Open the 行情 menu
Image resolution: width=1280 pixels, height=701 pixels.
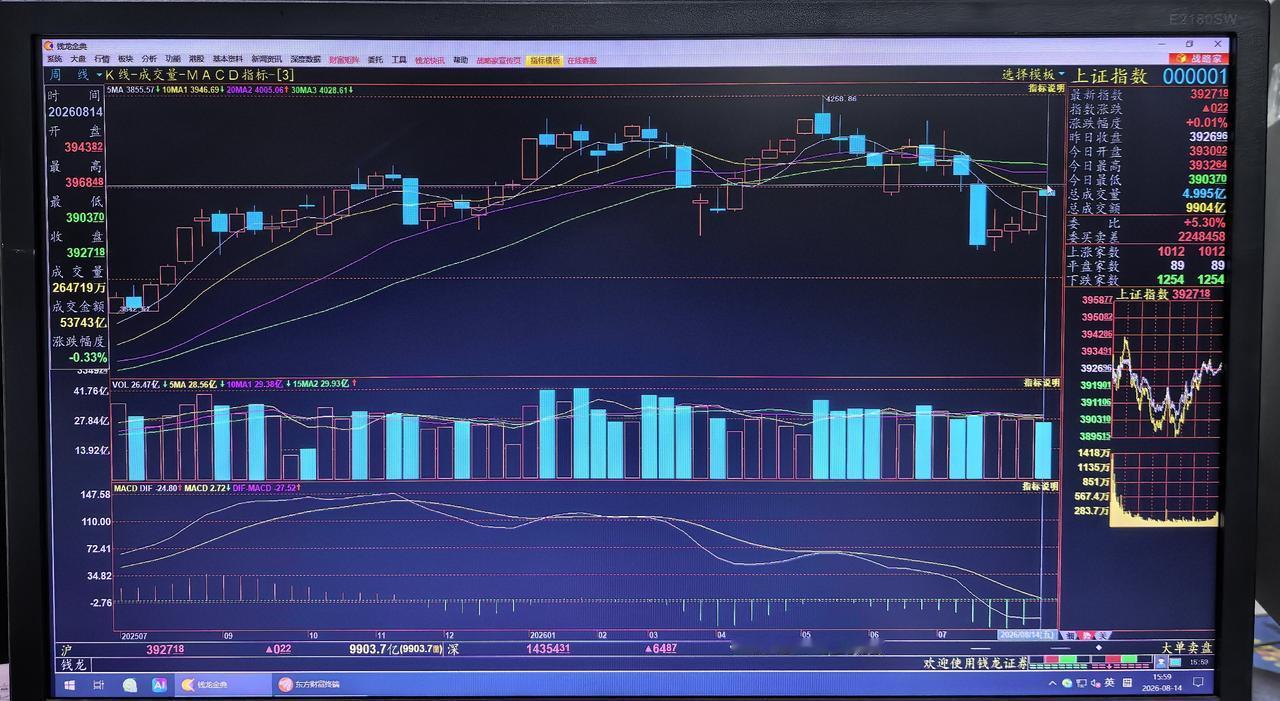click(x=101, y=60)
